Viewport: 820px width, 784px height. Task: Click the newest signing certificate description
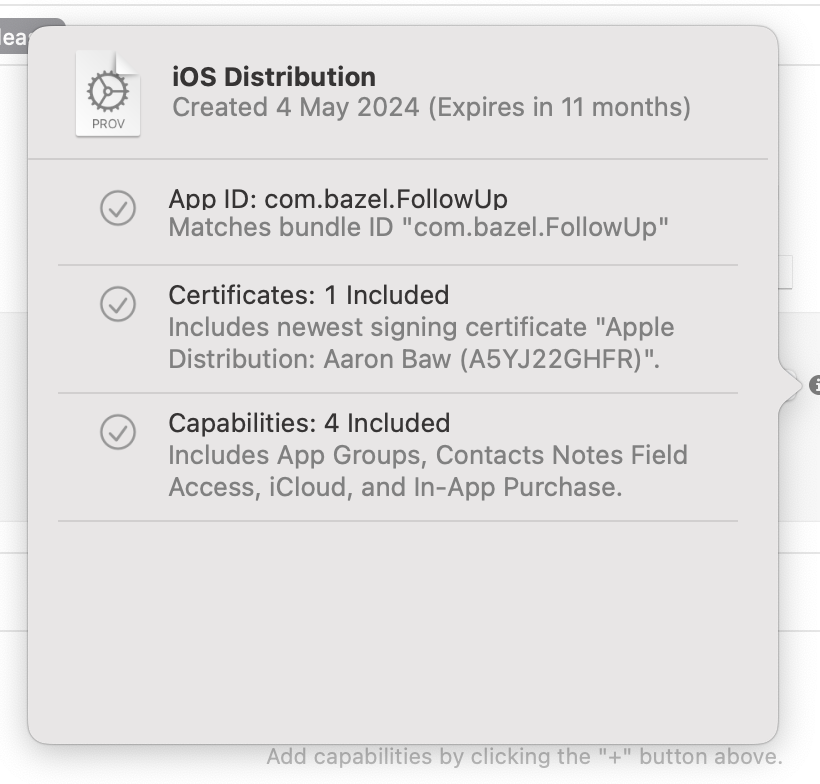(421, 327)
